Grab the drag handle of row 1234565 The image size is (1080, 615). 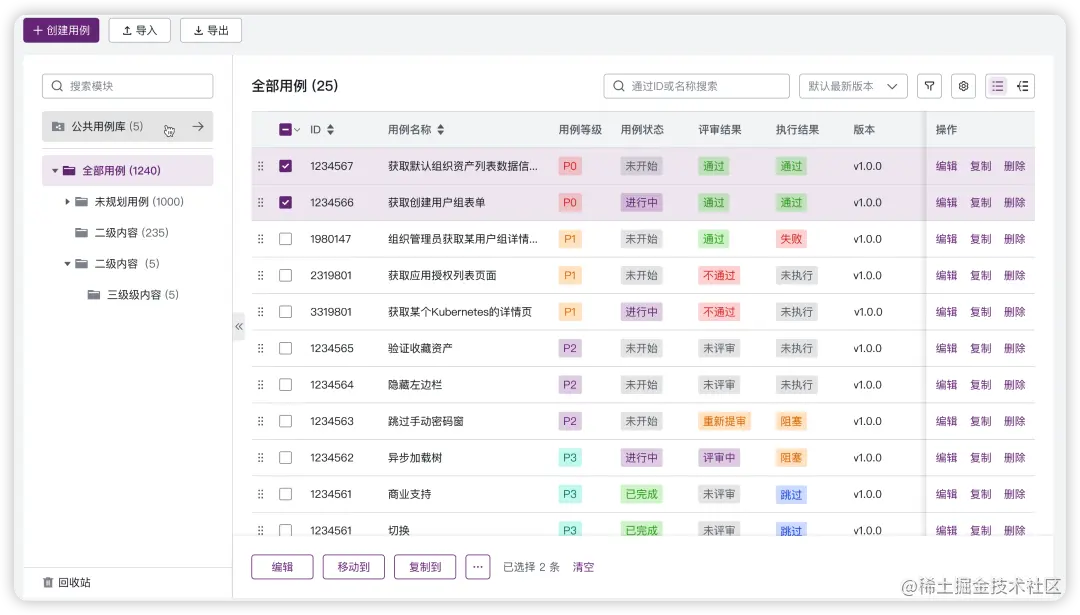point(261,348)
